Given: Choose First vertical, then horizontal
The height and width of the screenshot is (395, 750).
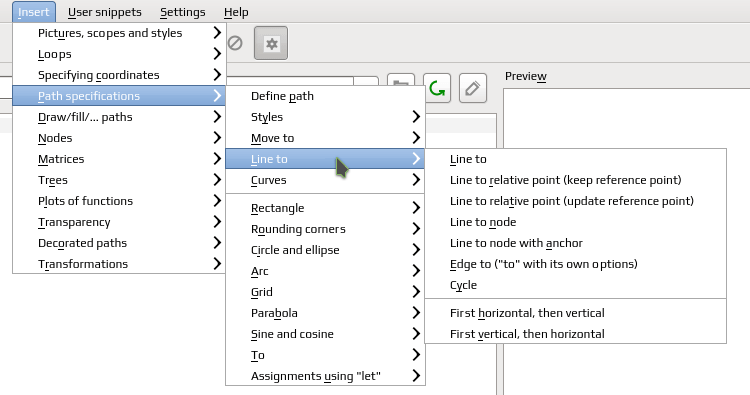Looking at the screenshot, I should click(x=575, y=334).
